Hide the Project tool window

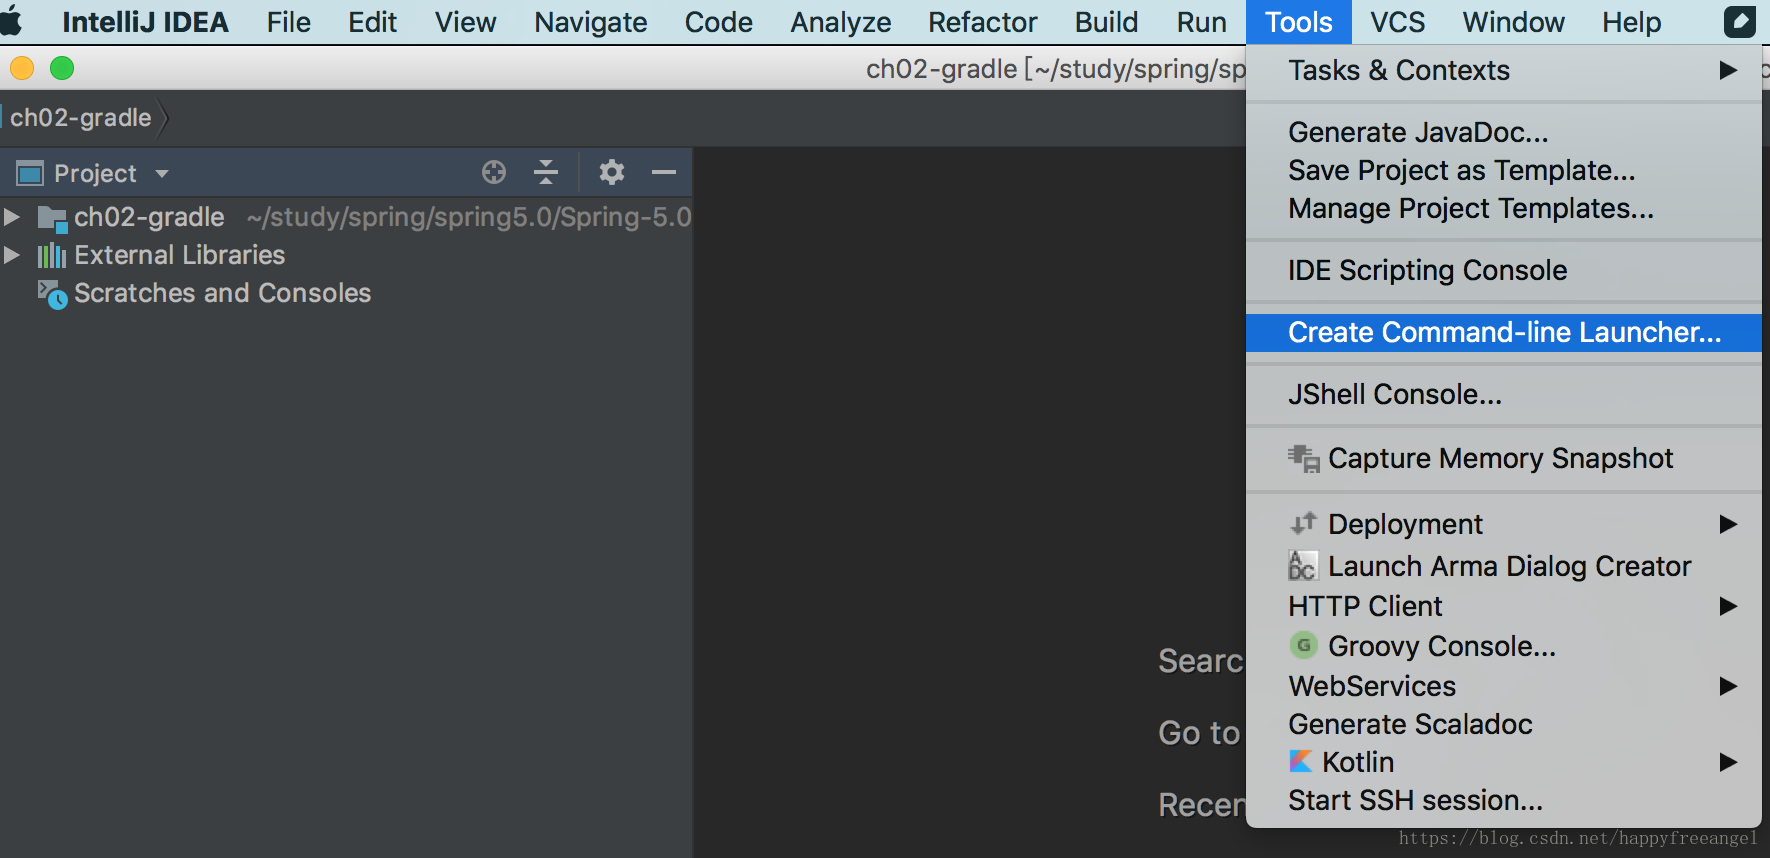pyautogui.click(x=664, y=172)
